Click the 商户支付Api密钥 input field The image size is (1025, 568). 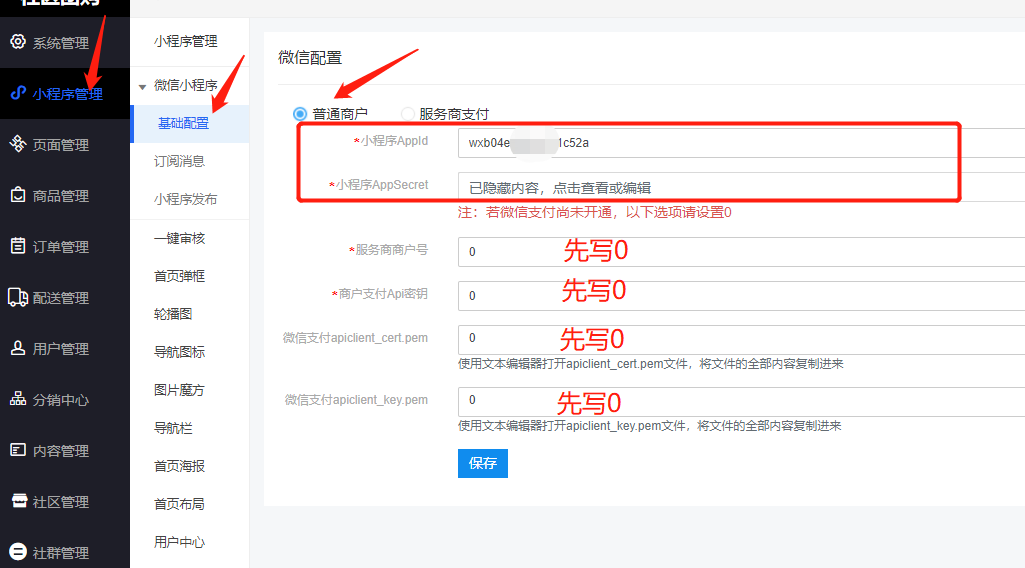pos(741,295)
